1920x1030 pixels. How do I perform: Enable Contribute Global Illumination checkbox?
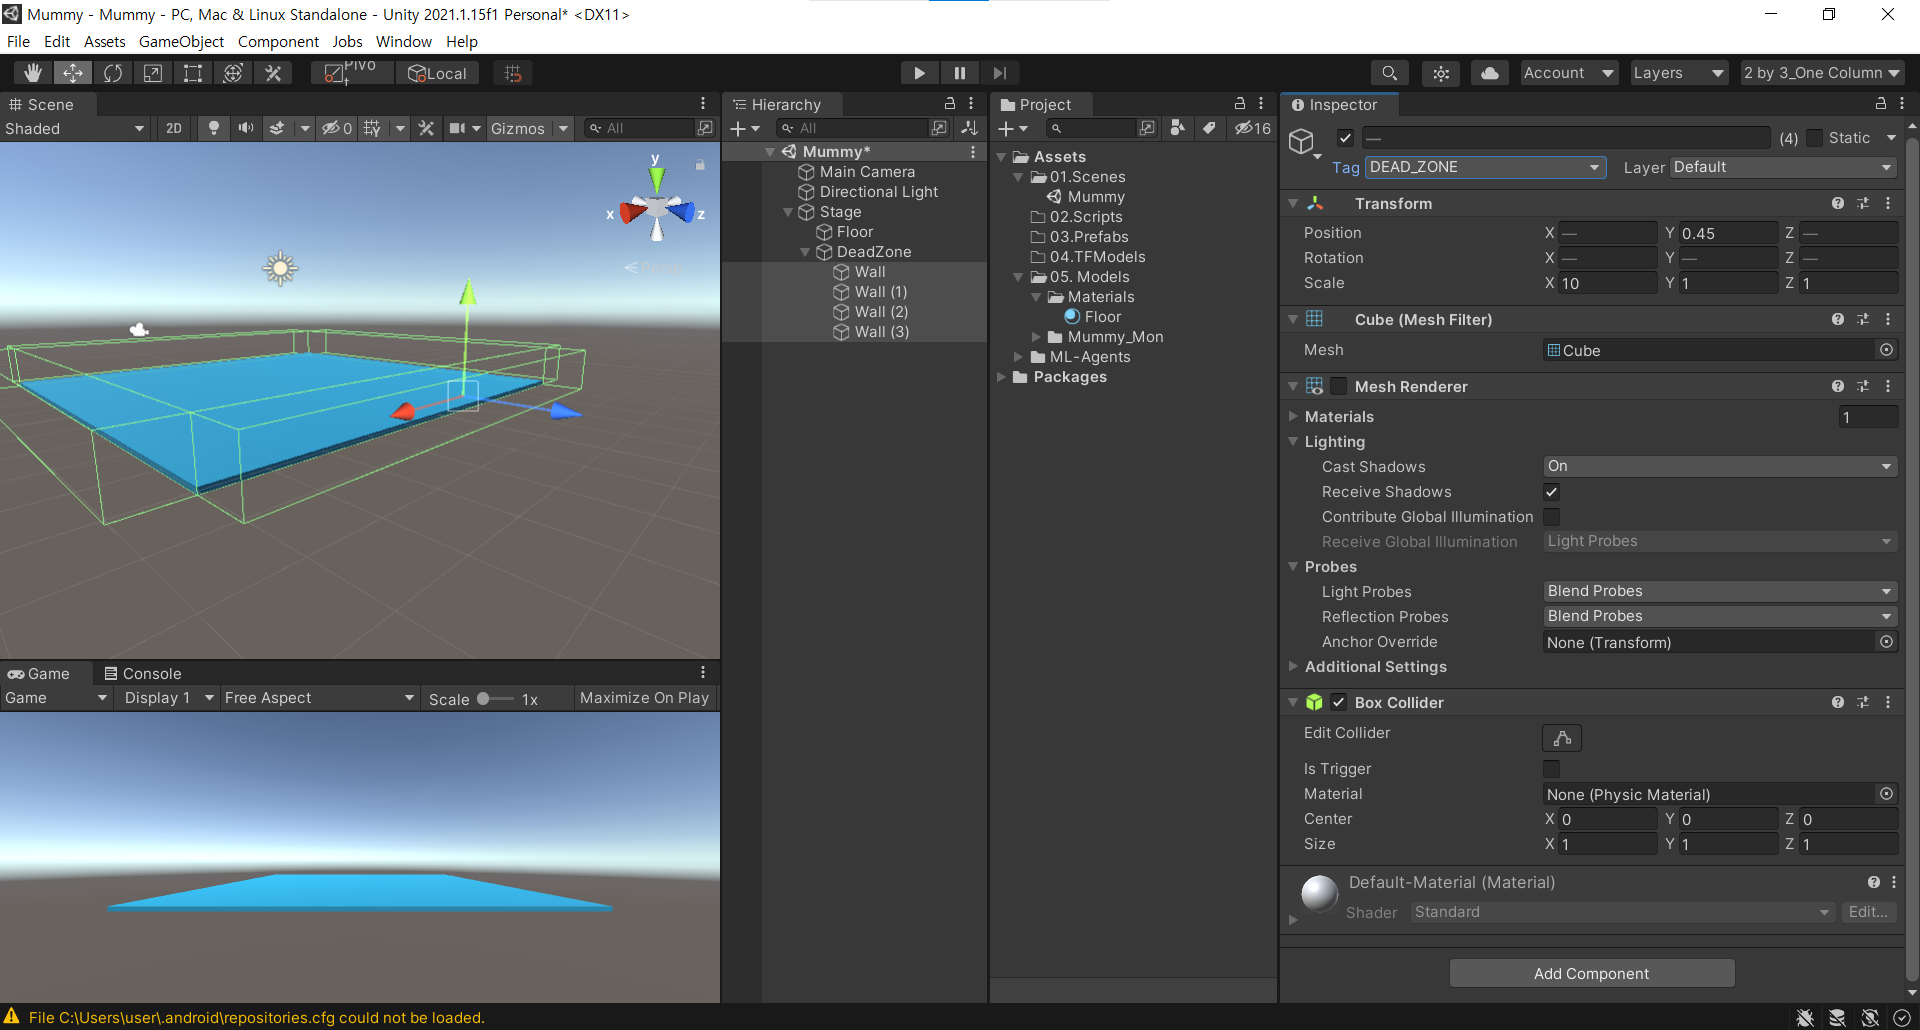tap(1552, 517)
